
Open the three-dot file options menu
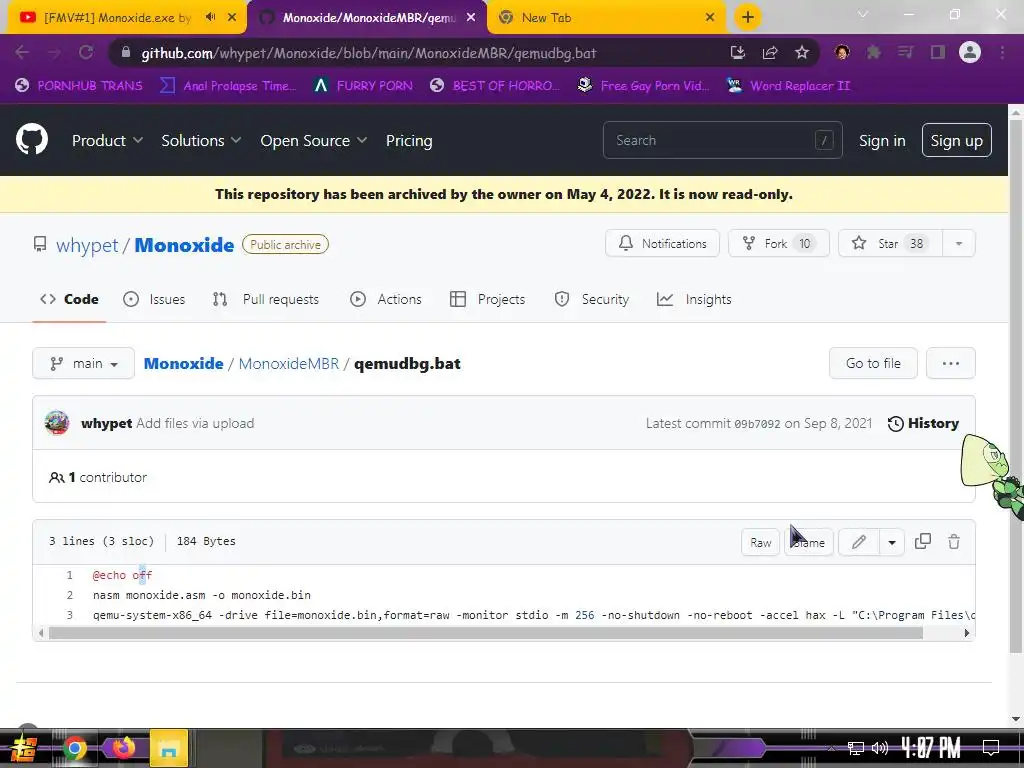click(951, 363)
